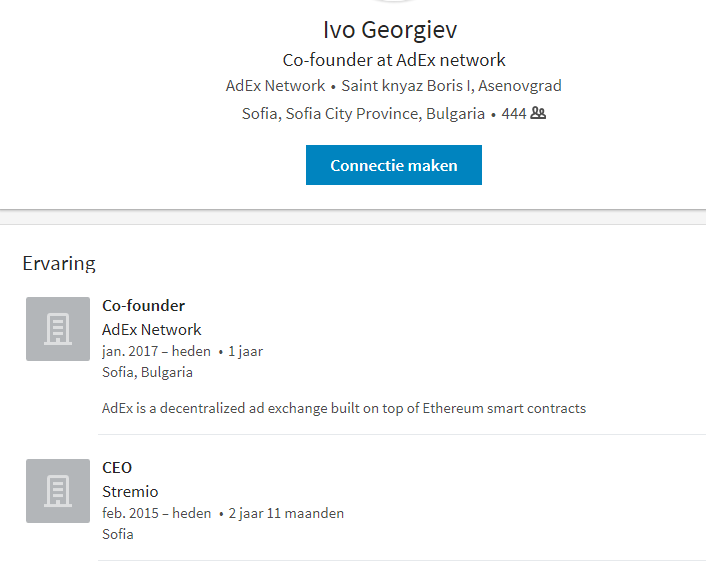
Task: Select the Co-founder job title
Action: pos(143,306)
